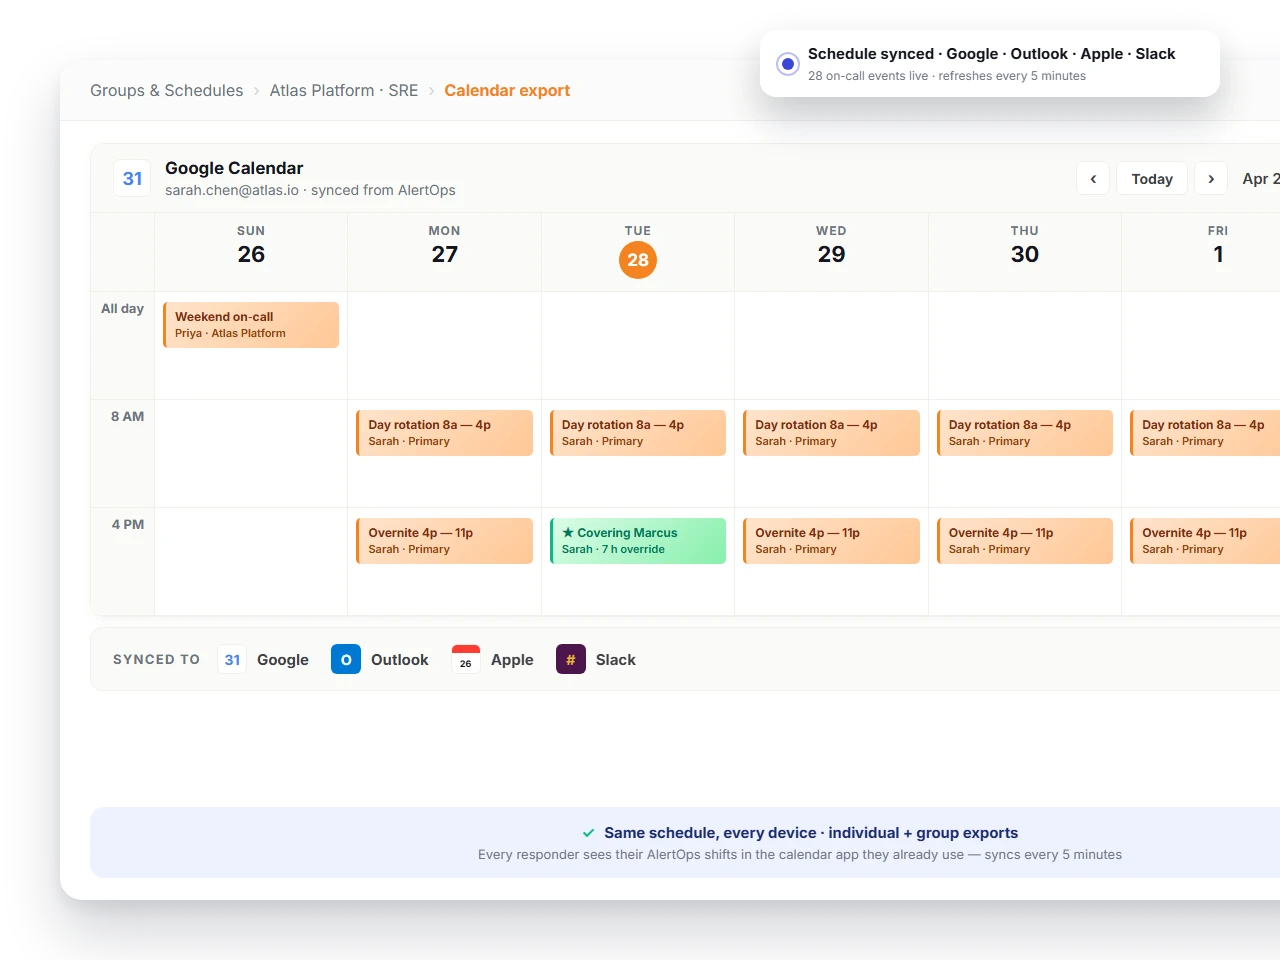The width and height of the screenshot is (1280, 960).
Task: Click Slack icon in Synced to
Action: click(571, 659)
